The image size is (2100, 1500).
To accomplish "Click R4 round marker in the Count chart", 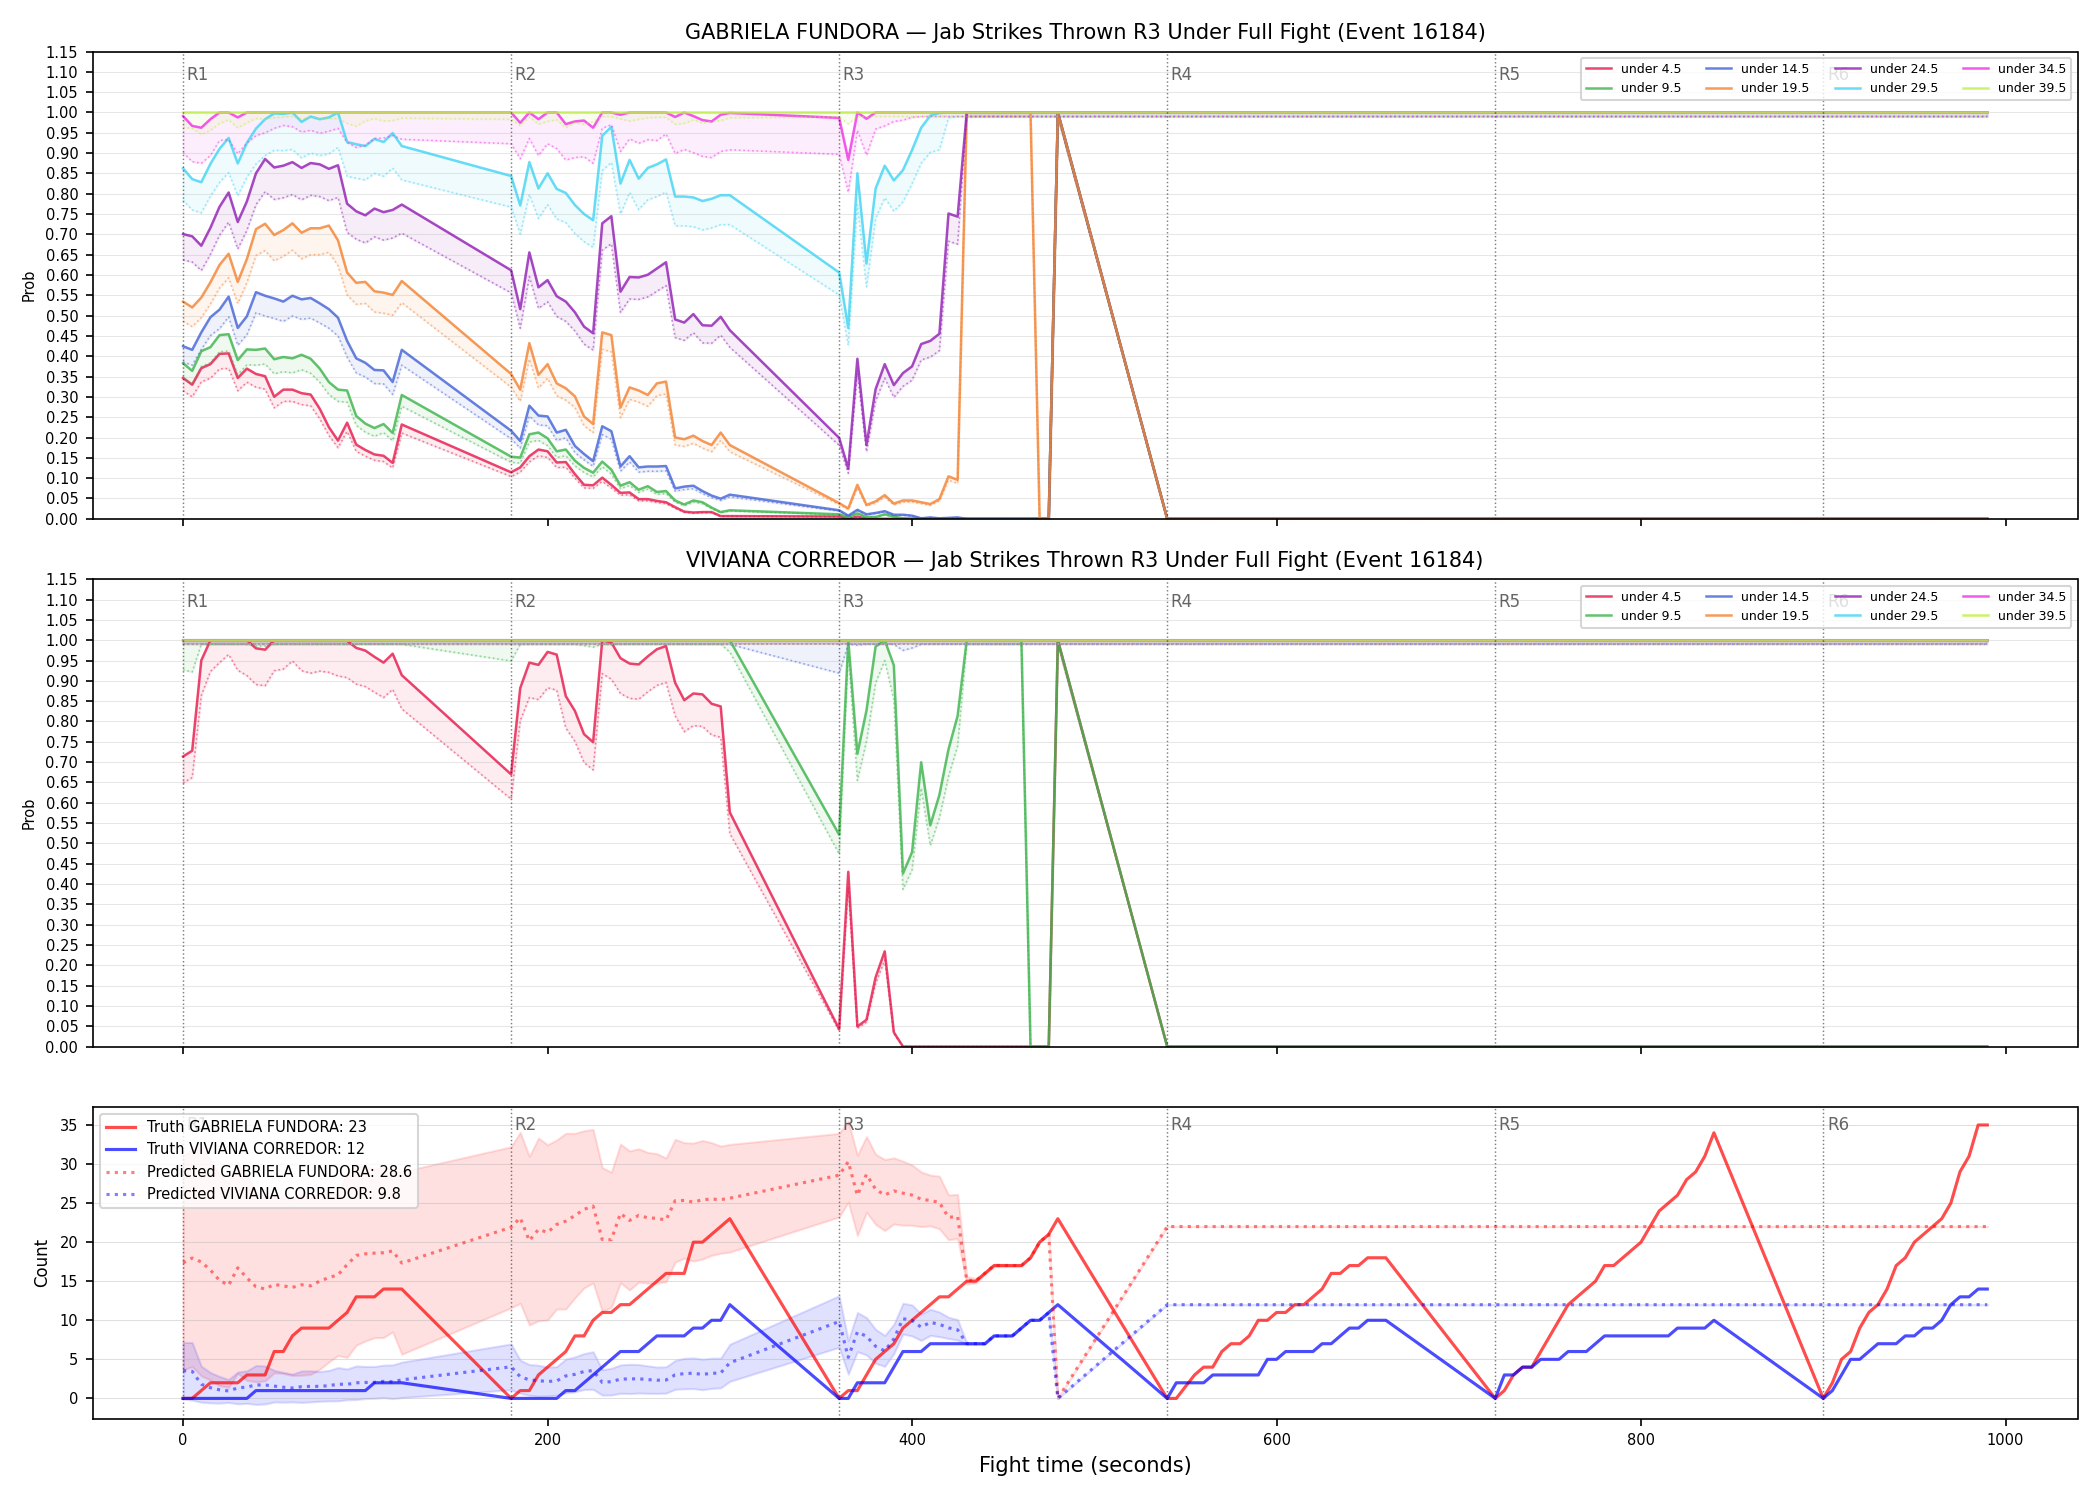I will (x=1181, y=1124).
